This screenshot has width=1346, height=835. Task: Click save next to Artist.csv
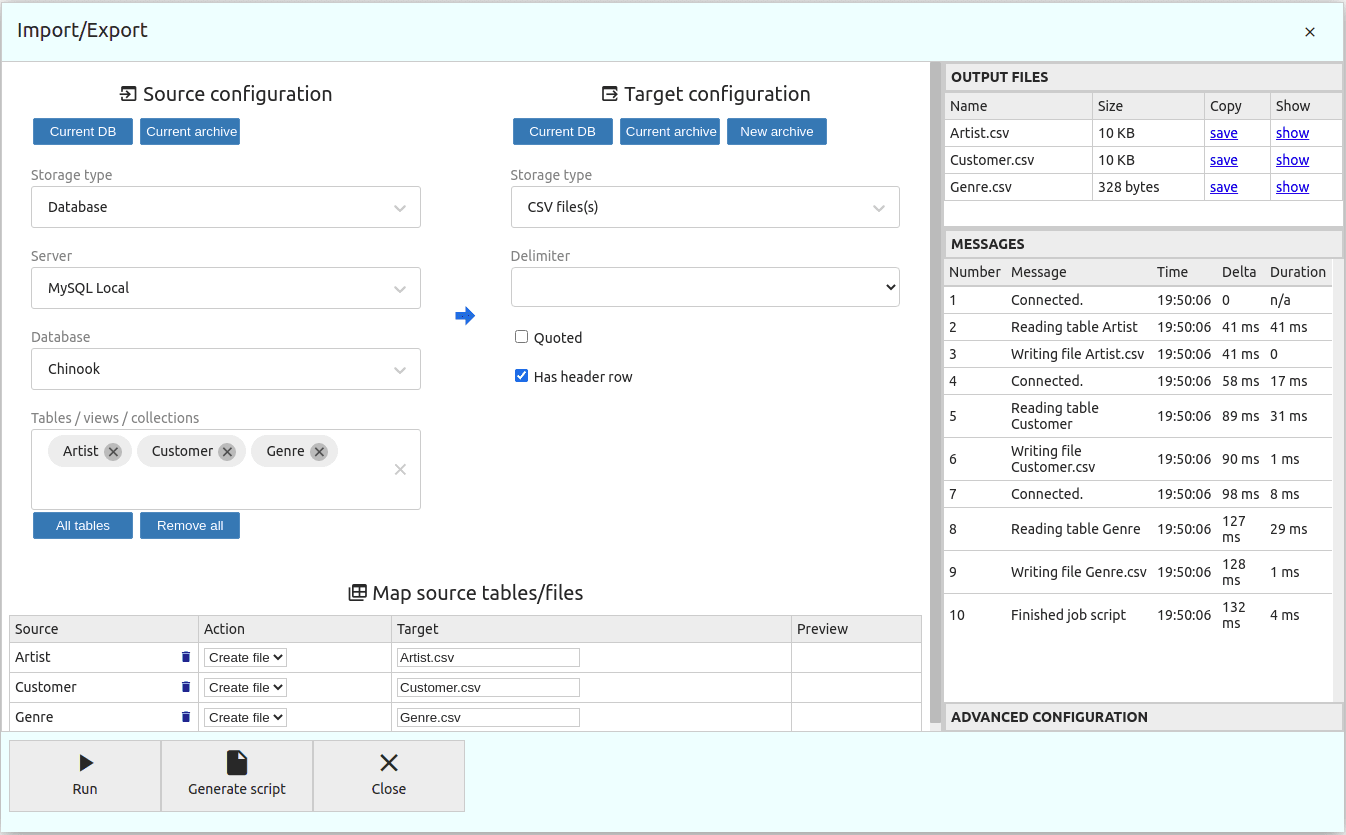(1224, 132)
